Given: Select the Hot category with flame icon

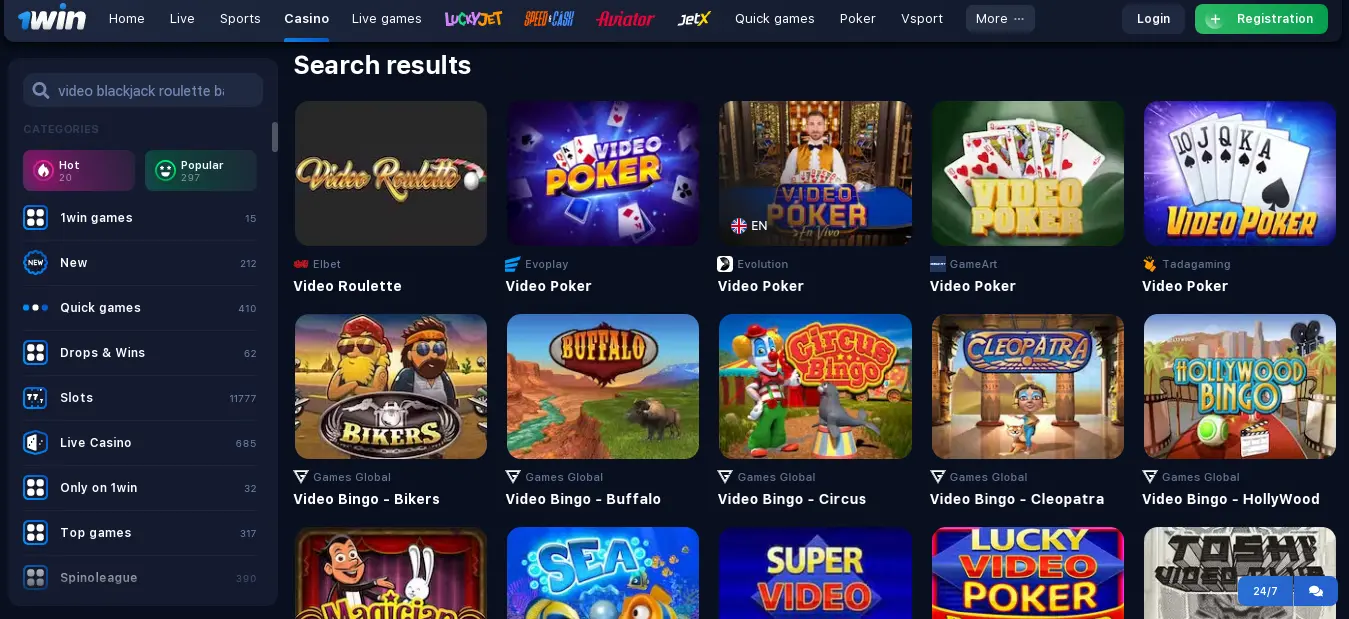Looking at the screenshot, I should pos(79,170).
